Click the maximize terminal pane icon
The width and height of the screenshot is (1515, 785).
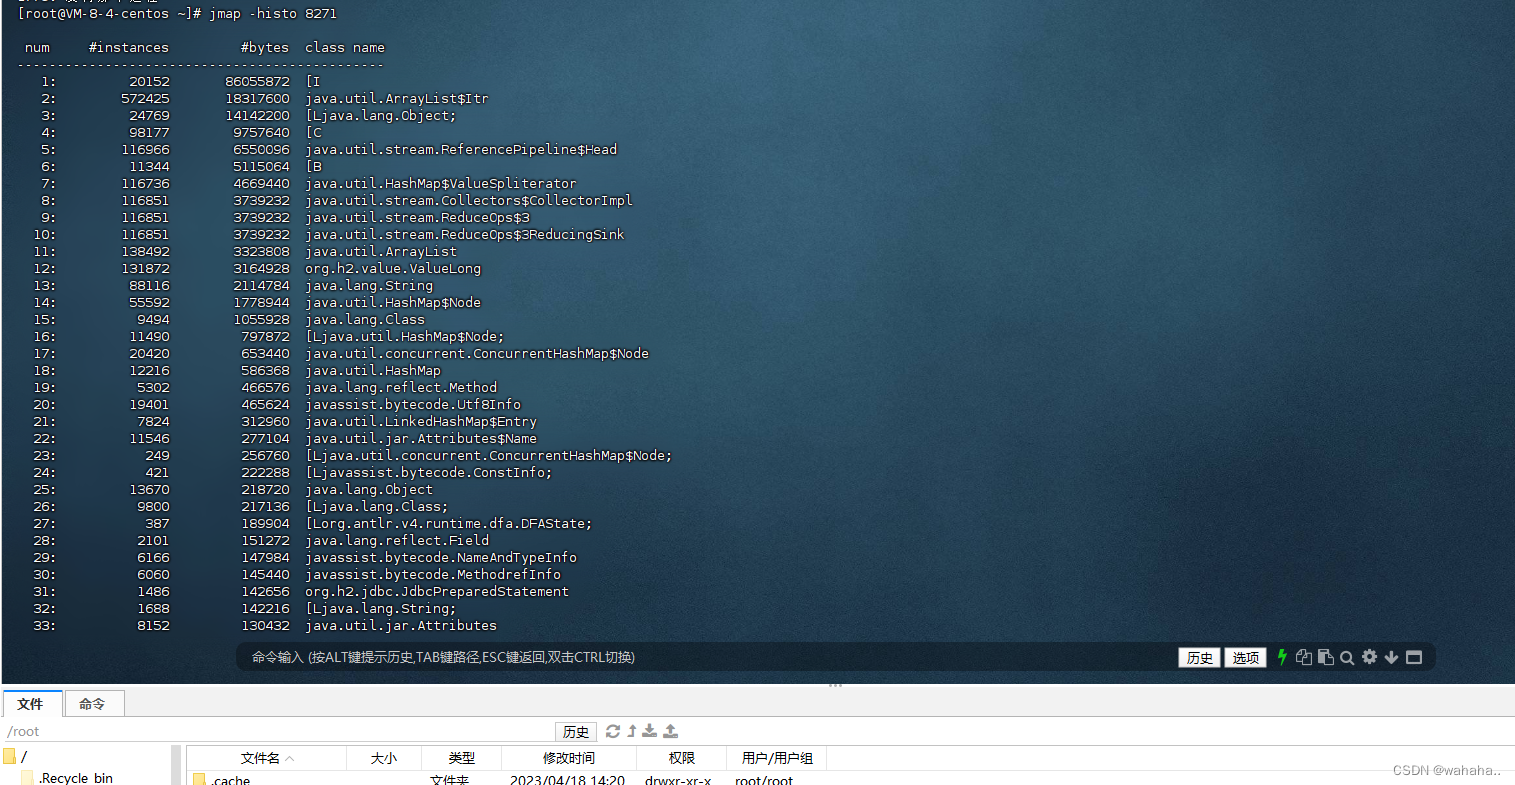tap(1413, 657)
